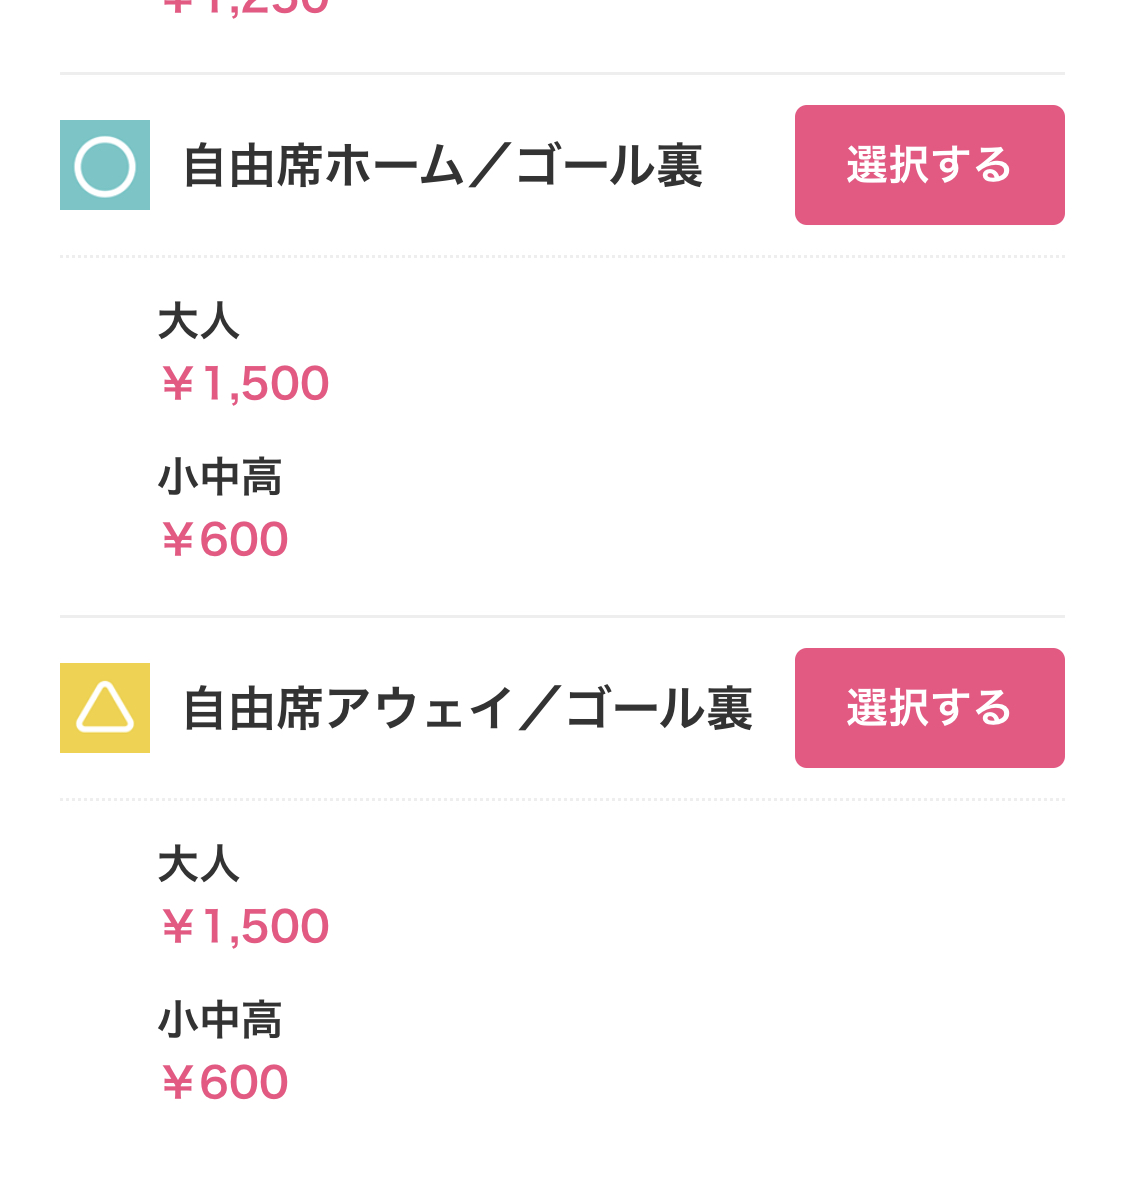Click the solid divider above the home seat section
This screenshot has height=1180, width=1125.
click(x=562, y=73)
